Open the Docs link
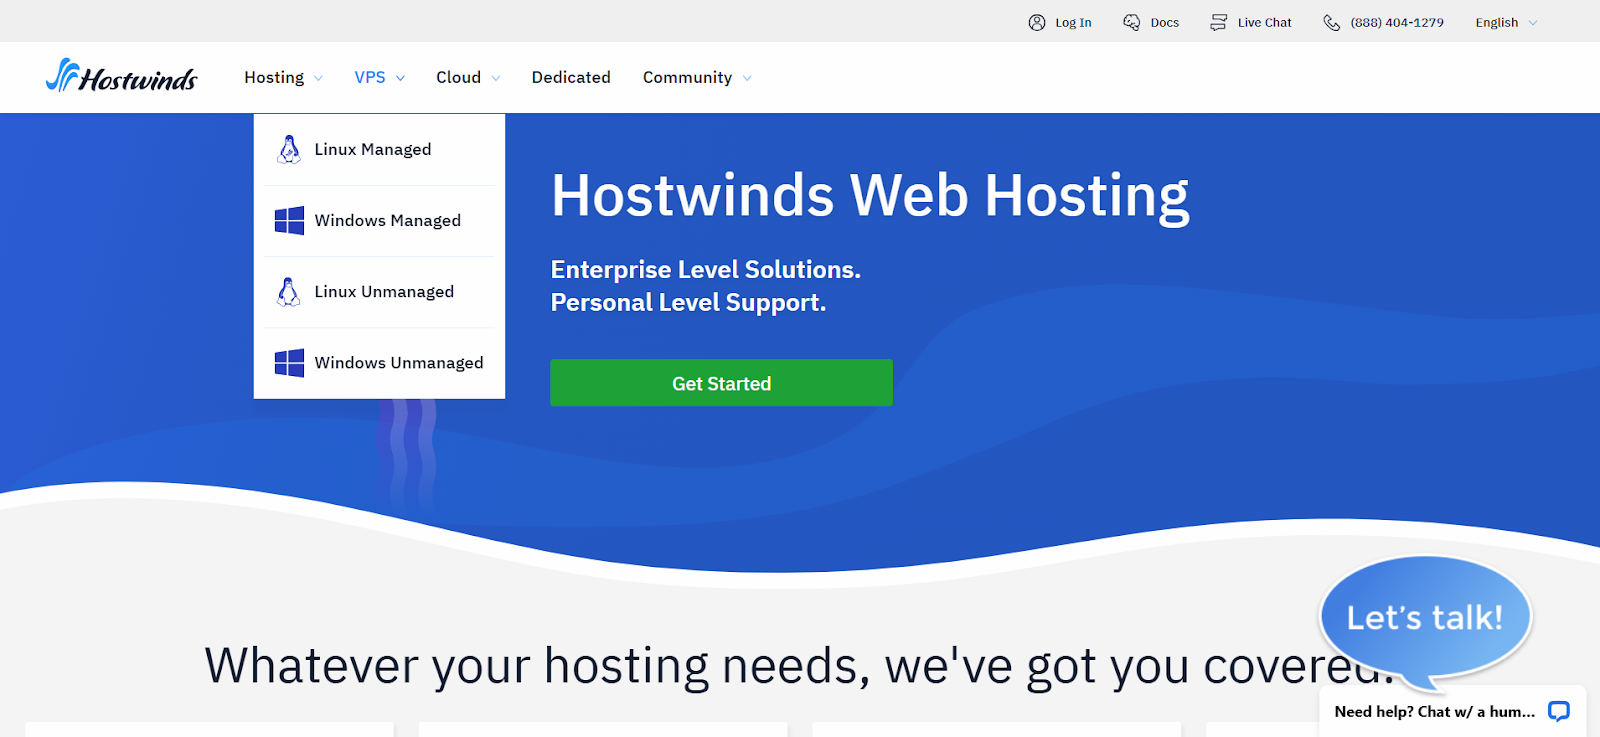This screenshot has width=1600, height=737. pyautogui.click(x=1164, y=22)
